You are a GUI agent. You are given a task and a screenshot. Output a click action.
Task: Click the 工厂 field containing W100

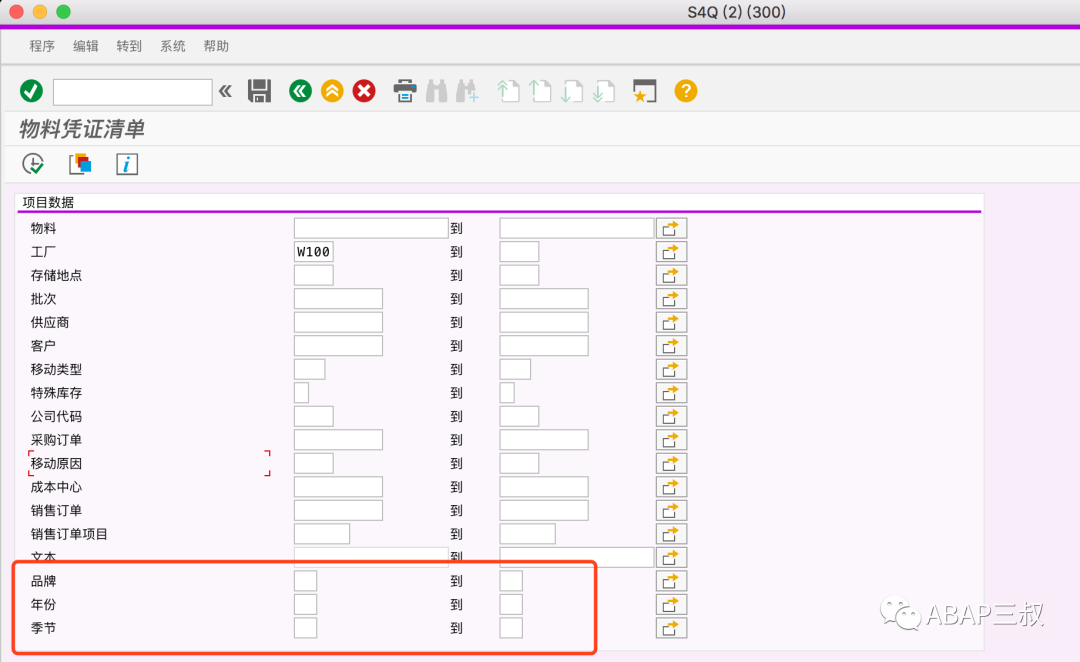pyautogui.click(x=313, y=251)
